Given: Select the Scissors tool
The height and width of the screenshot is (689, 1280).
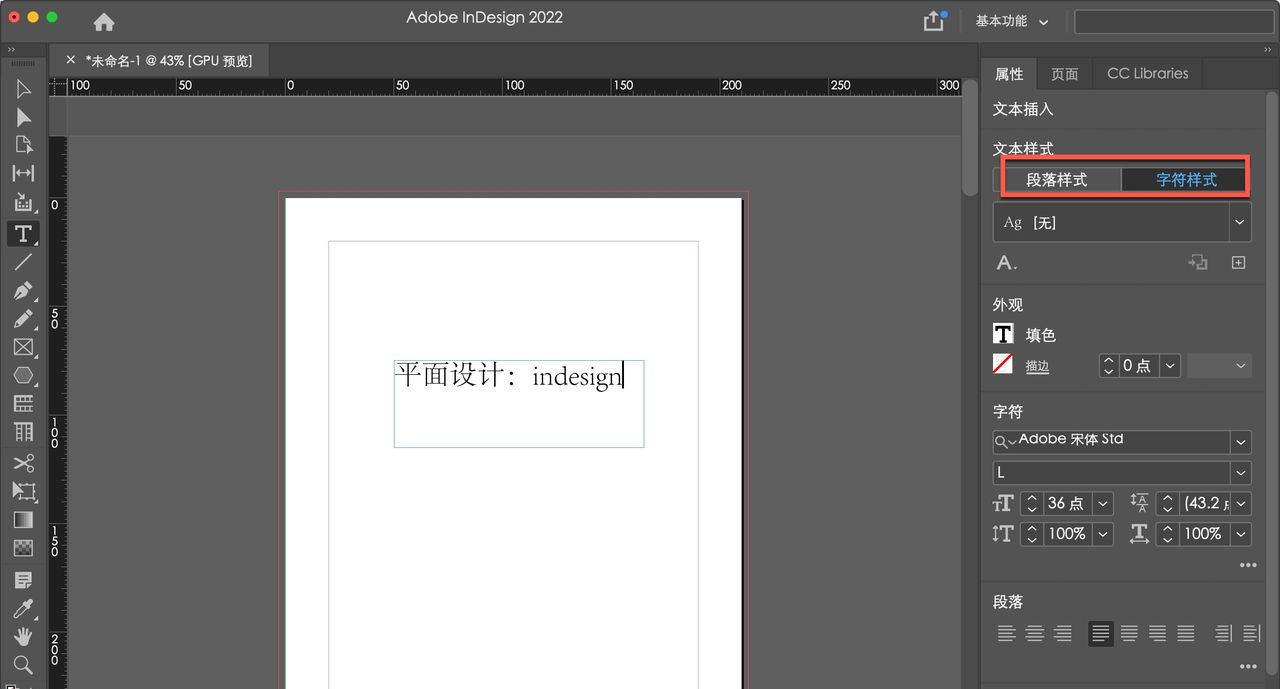Looking at the screenshot, I should (24, 462).
